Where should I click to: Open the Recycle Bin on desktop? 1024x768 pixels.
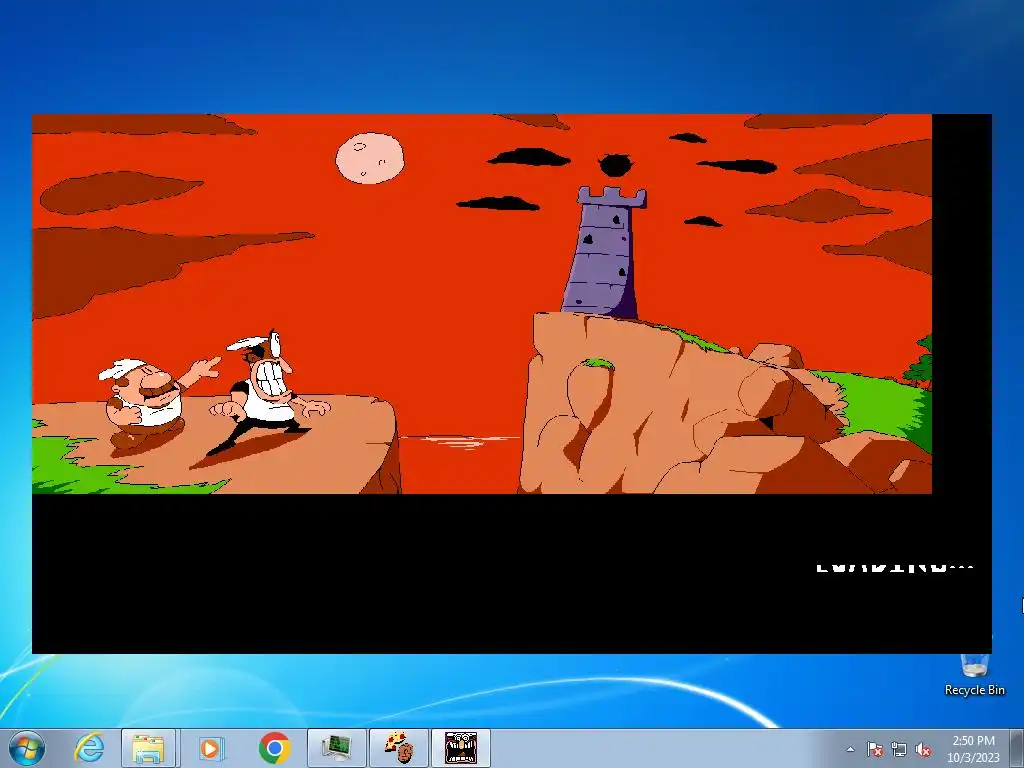pos(974,675)
